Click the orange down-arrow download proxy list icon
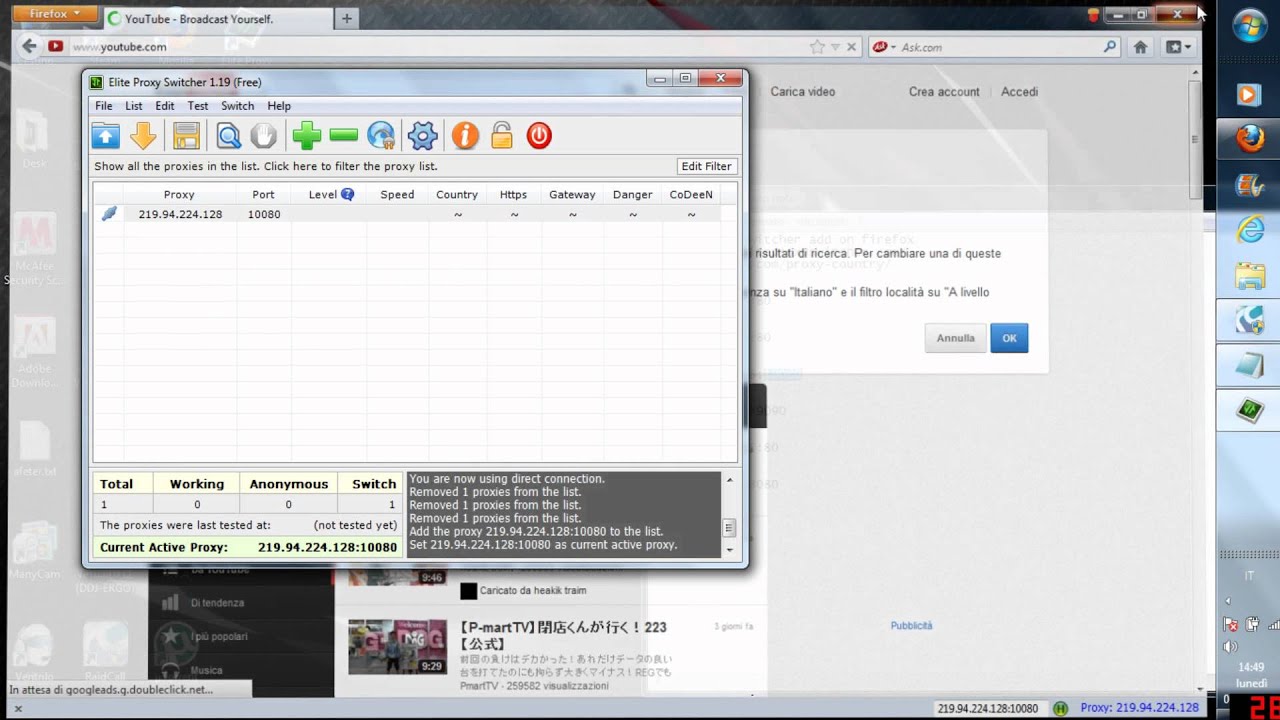Screen dimensions: 1280x720 pyautogui.click(x=143, y=136)
